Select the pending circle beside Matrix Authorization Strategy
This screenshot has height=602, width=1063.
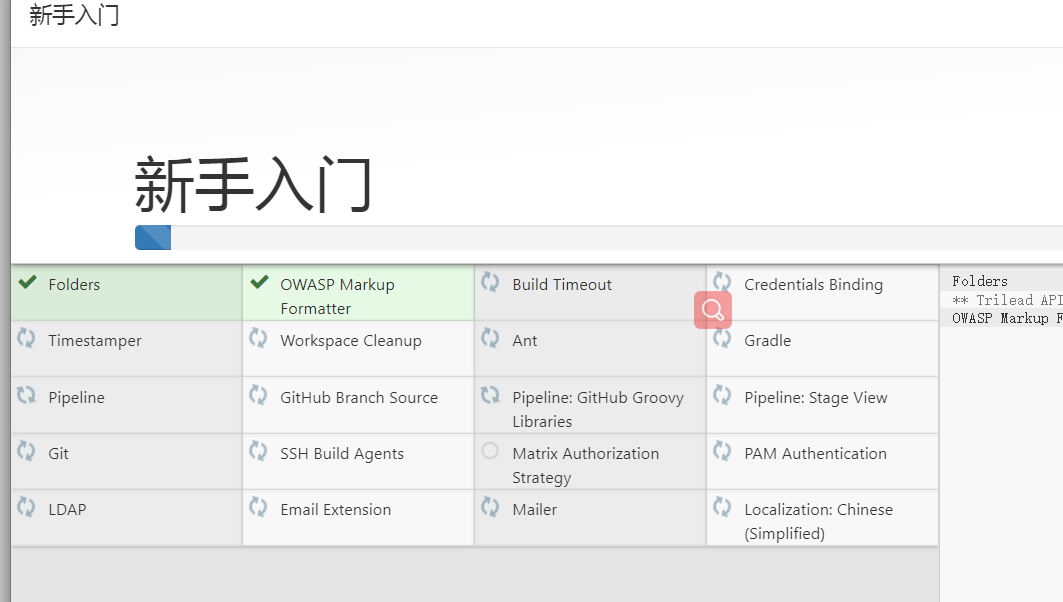point(490,450)
